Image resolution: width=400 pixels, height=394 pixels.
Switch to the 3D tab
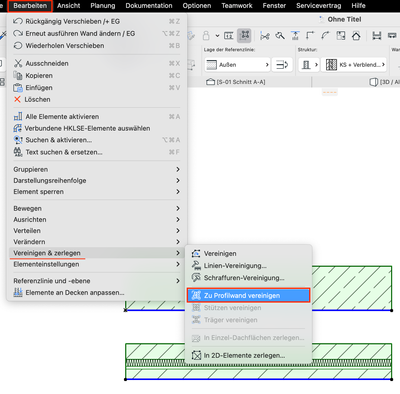pyautogui.click(x=384, y=82)
